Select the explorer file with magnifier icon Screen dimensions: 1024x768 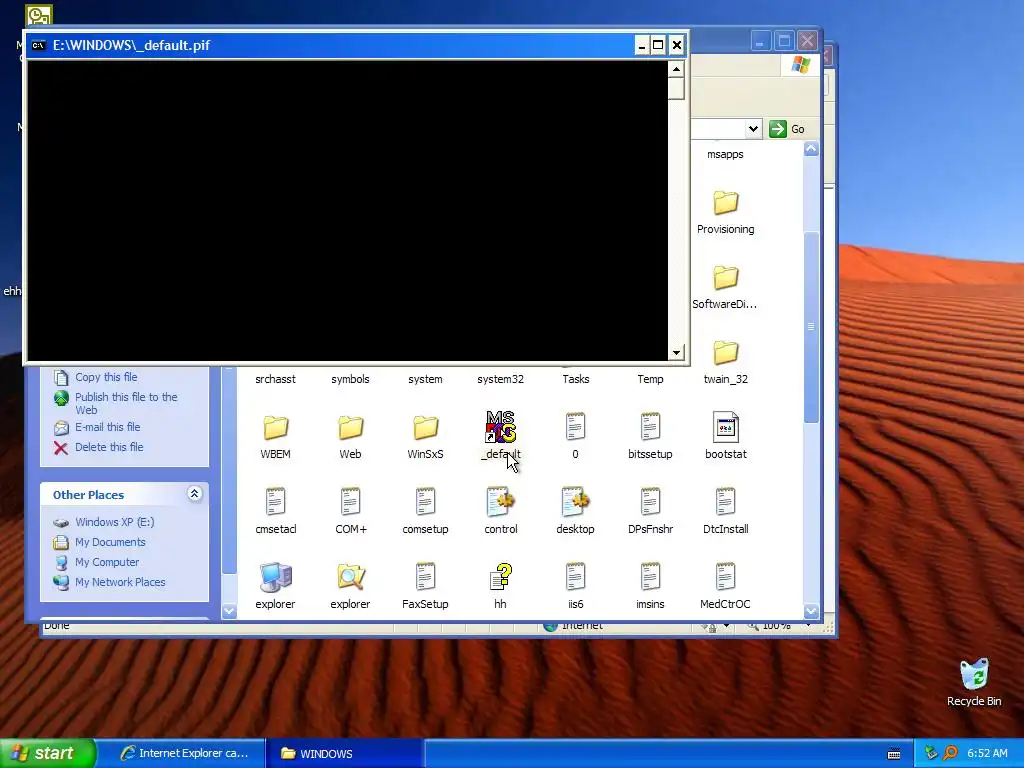coord(350,577)
